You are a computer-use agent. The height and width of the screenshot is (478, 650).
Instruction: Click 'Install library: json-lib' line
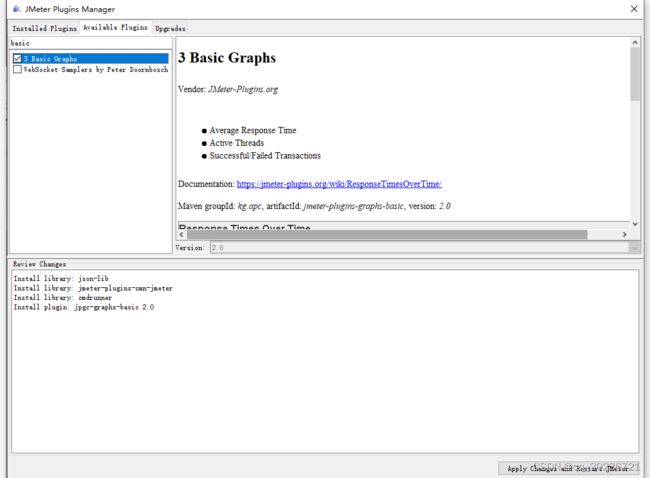click(61, 279)
